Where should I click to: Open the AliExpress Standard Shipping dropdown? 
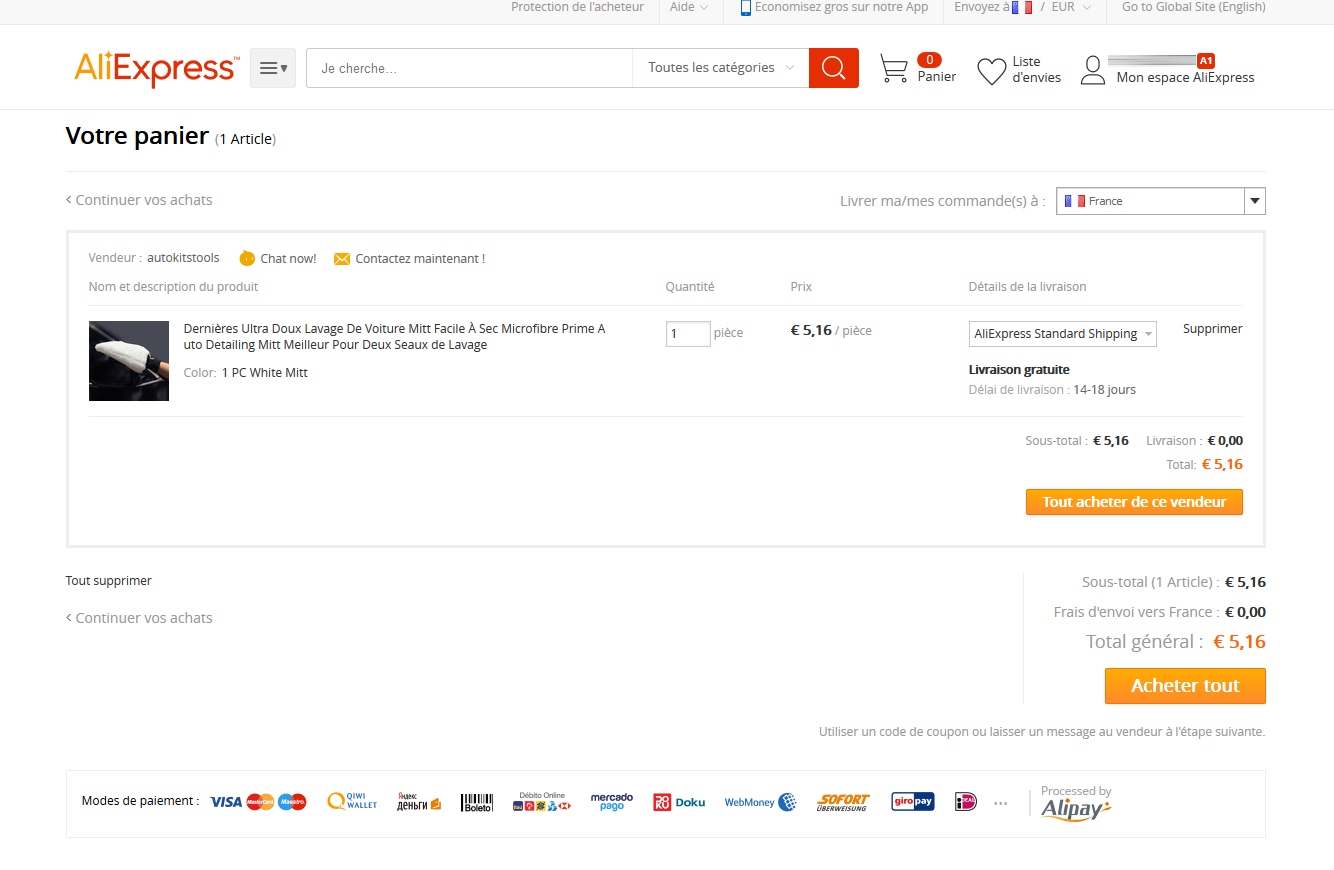pos(1062,334)
